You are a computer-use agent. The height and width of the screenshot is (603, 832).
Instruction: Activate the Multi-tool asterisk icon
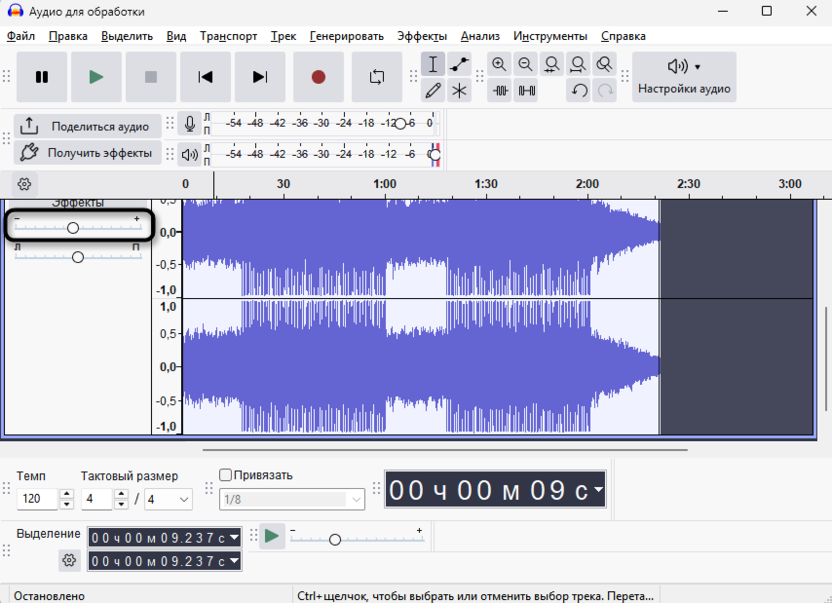459,91
